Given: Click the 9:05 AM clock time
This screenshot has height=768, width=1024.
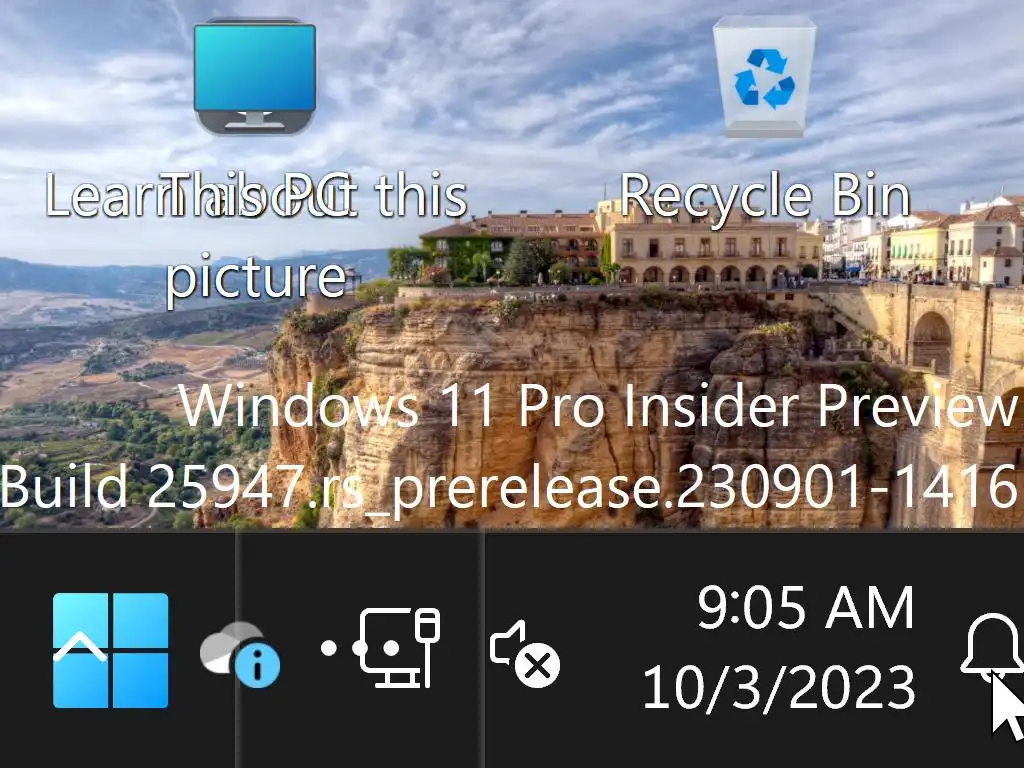Looking at the screenshot, I should (805, 608).
